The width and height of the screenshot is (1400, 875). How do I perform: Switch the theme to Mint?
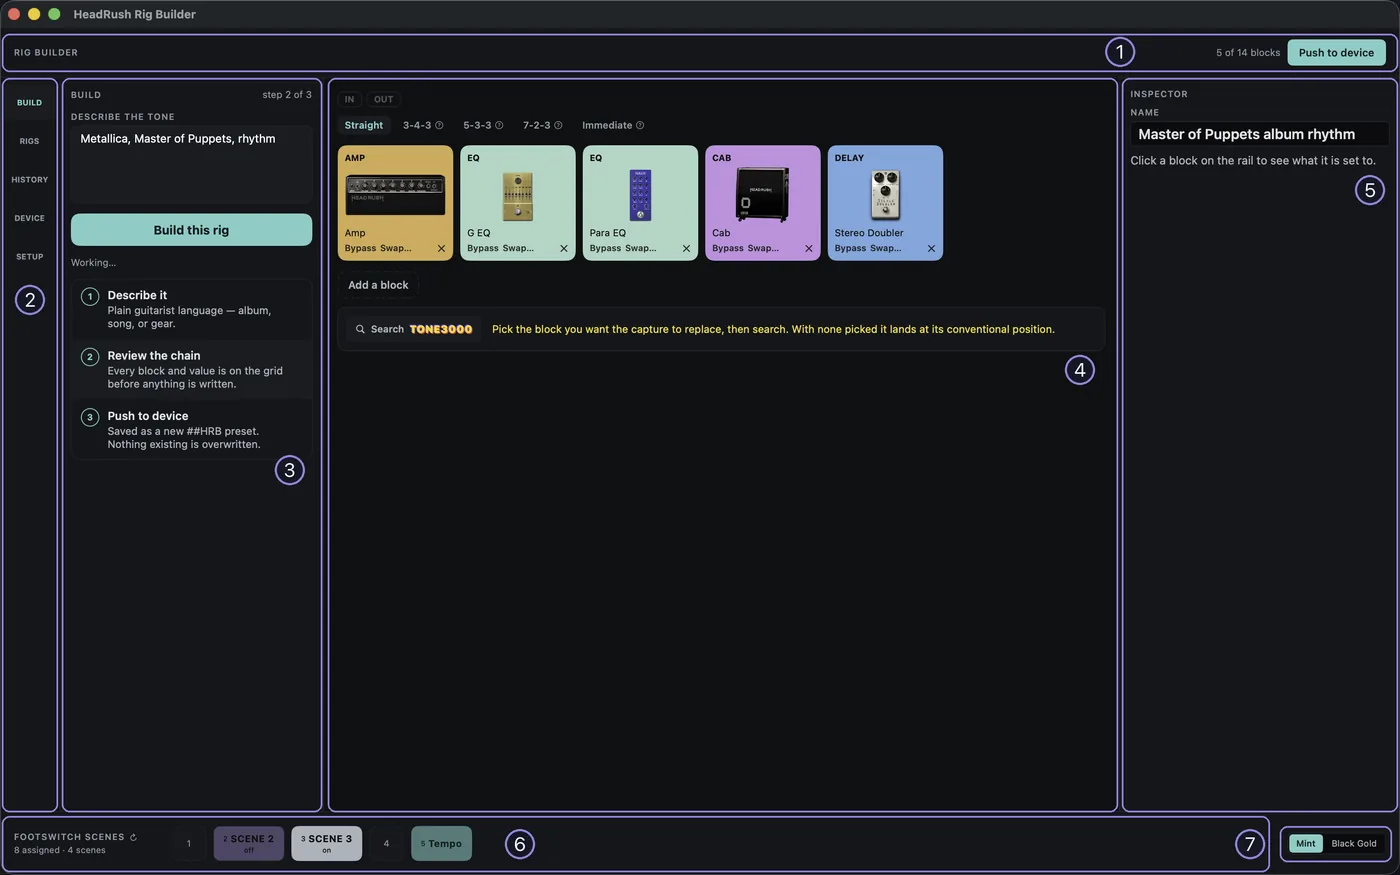tap(1306, 844)
